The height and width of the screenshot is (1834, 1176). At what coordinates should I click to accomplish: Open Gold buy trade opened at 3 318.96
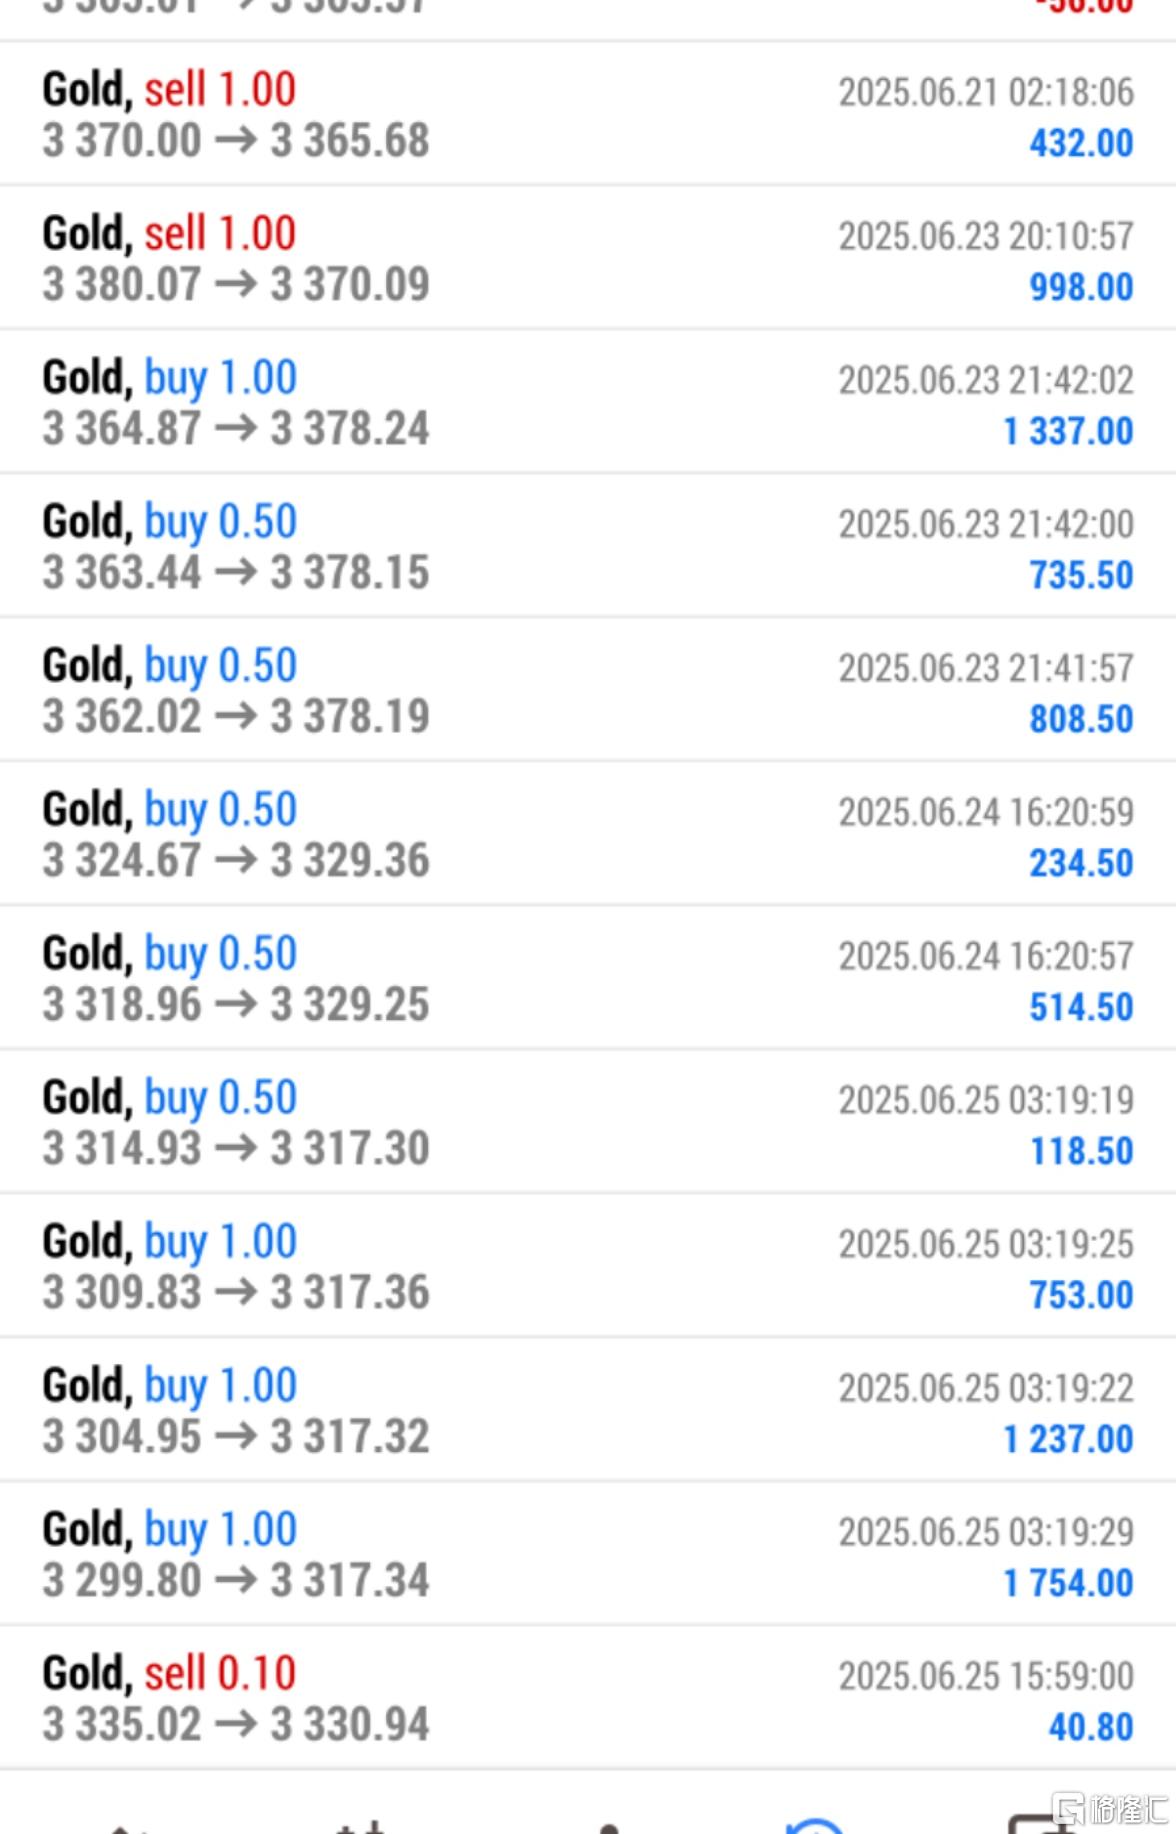(588, 978)
